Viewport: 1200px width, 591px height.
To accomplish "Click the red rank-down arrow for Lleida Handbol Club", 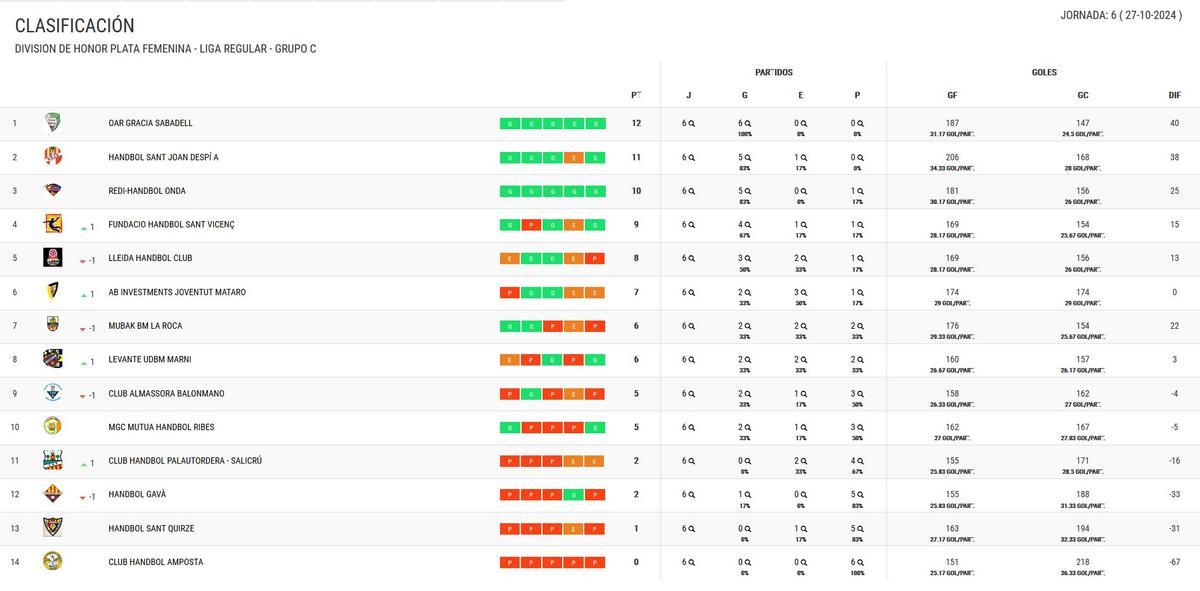I will [x=85, y=257].
